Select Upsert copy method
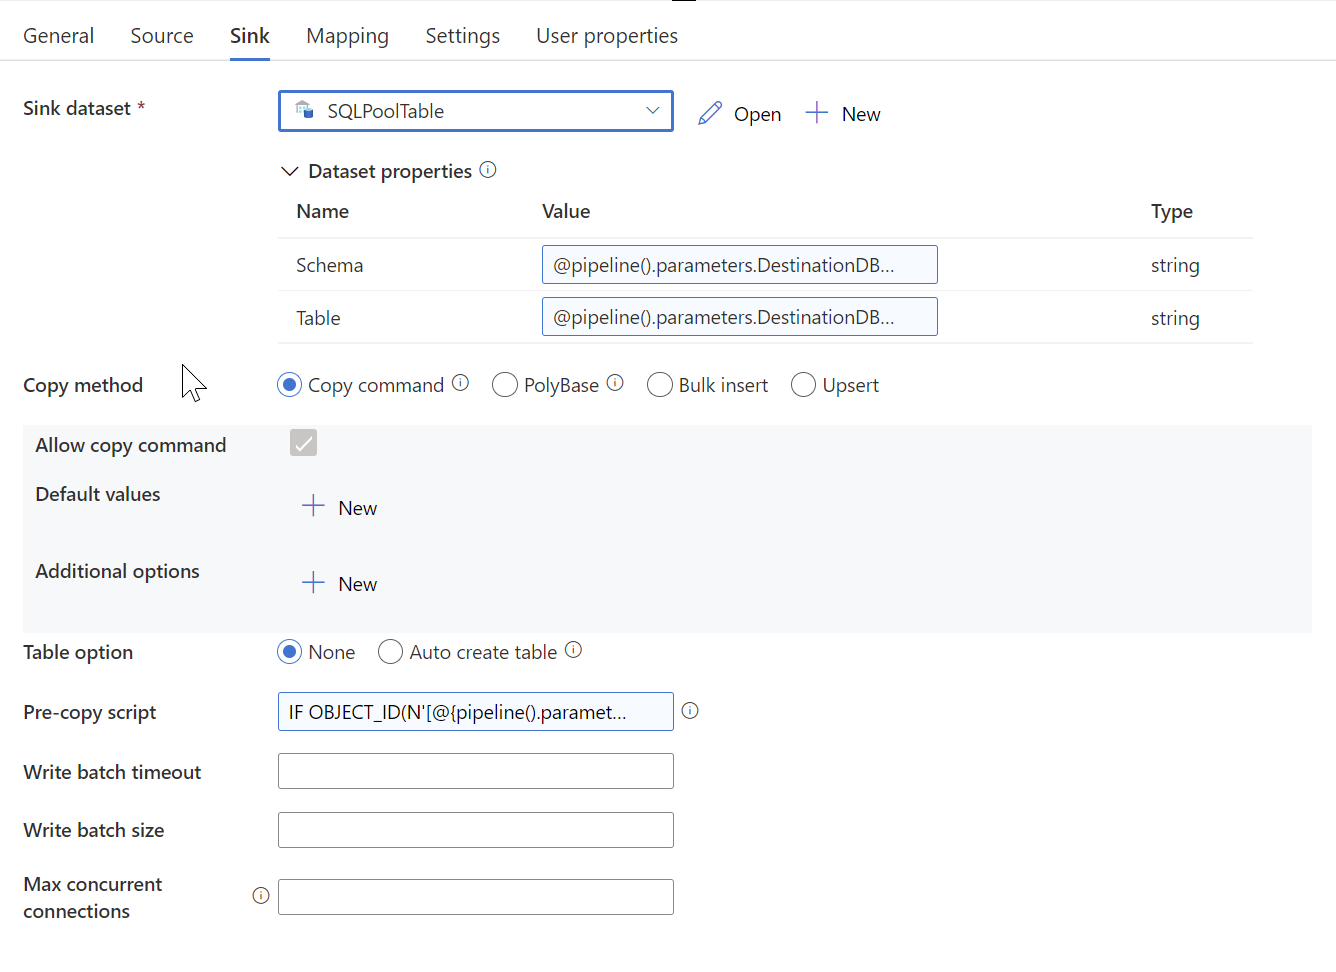Screen dimensions: 1336x972 [x=804, y=385]
